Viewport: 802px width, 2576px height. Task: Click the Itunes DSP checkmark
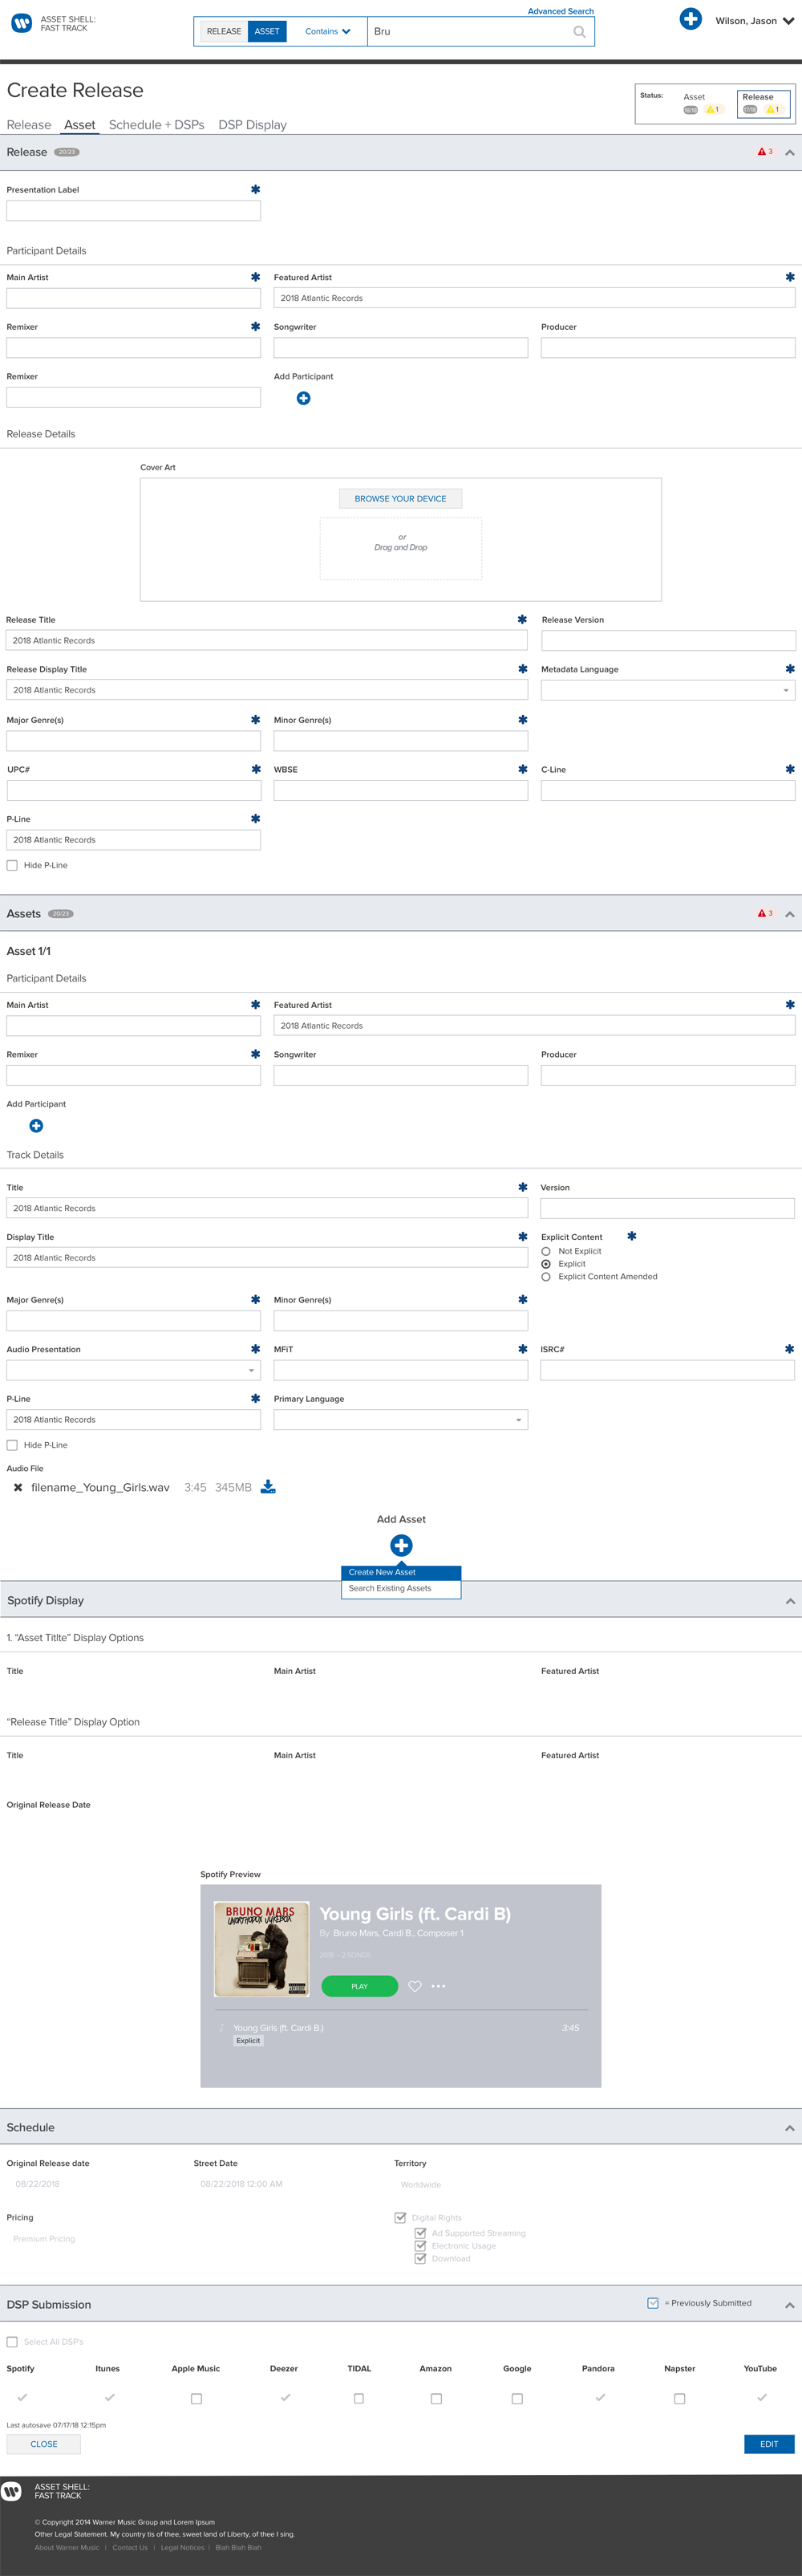[x=109, y=2397]
